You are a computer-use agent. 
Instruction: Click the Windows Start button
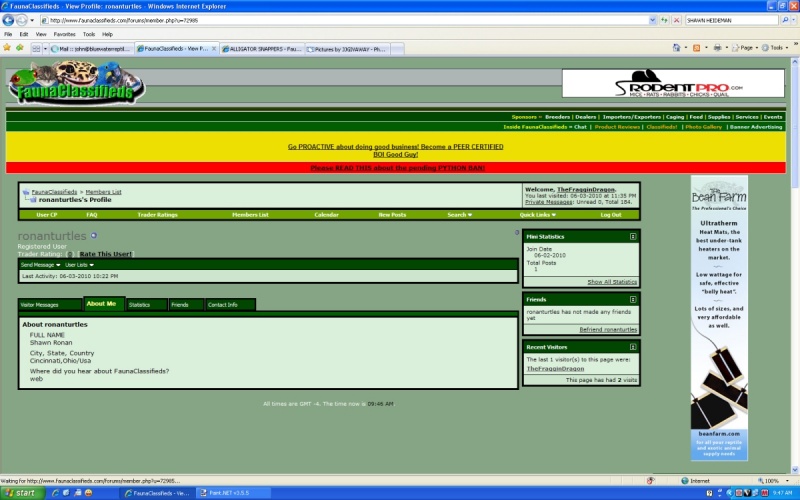coord(22,493)
